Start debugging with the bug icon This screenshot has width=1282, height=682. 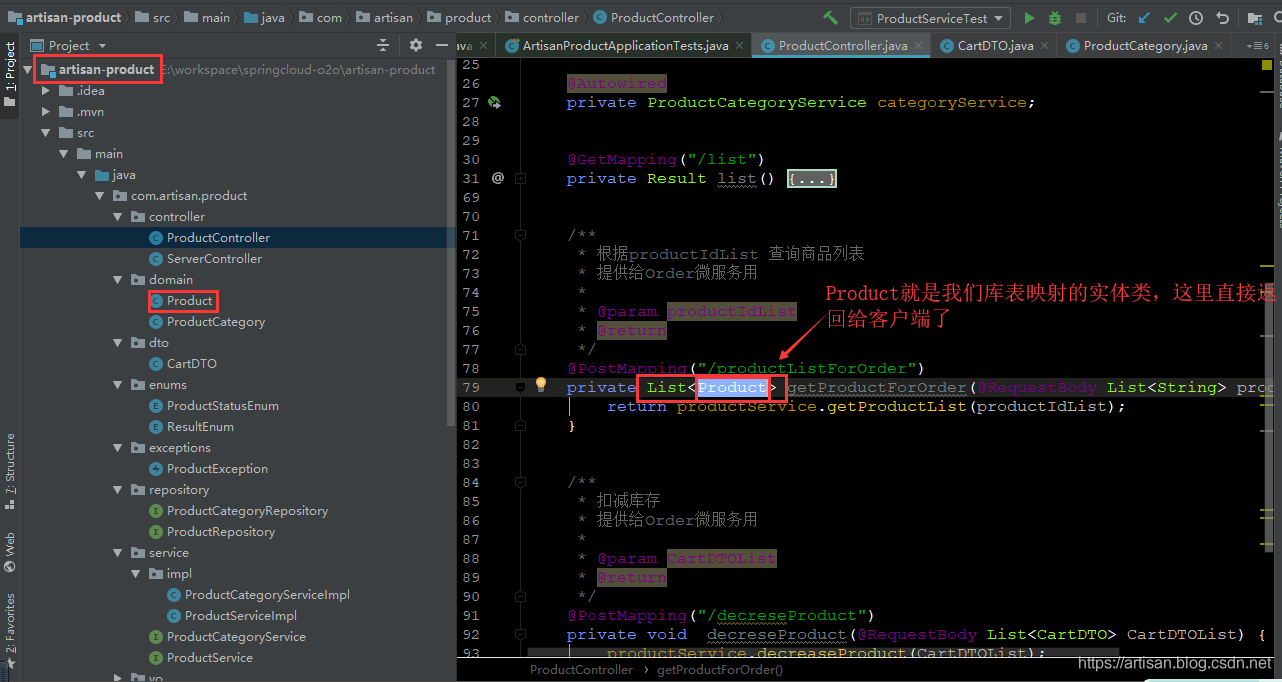[x=1055, y=18]
